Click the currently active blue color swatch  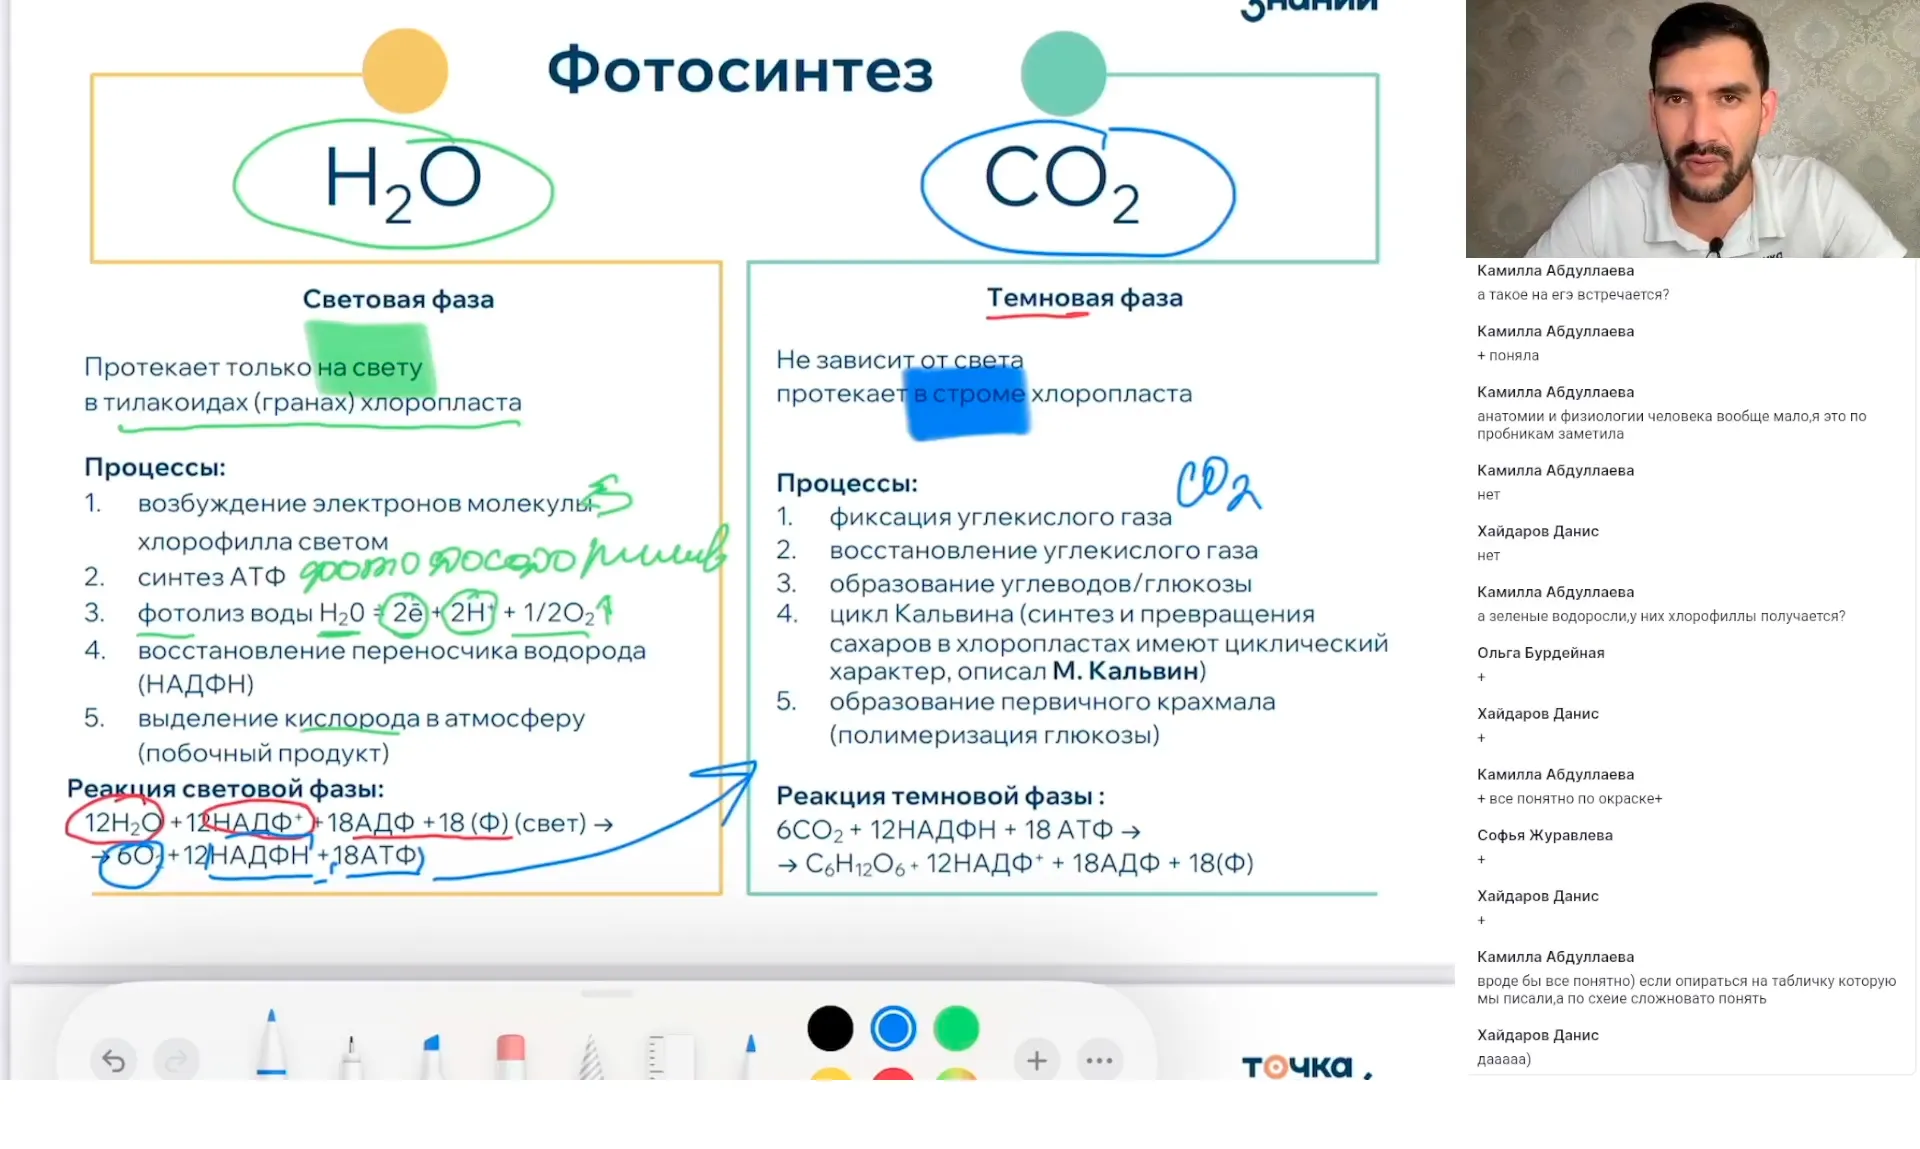[x=893, y=1028]
